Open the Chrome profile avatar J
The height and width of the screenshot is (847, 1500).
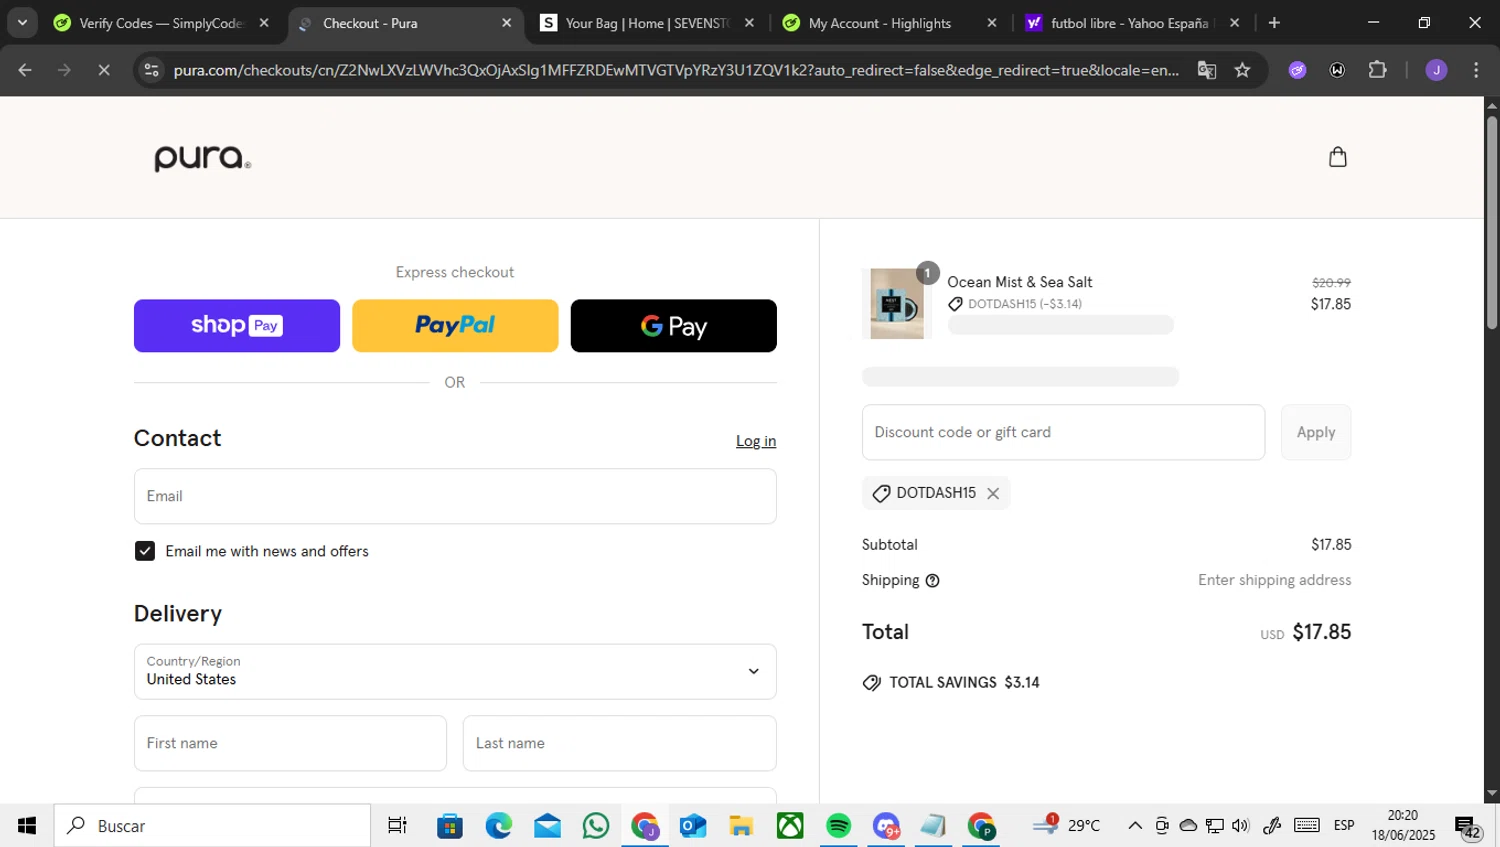1436,70
